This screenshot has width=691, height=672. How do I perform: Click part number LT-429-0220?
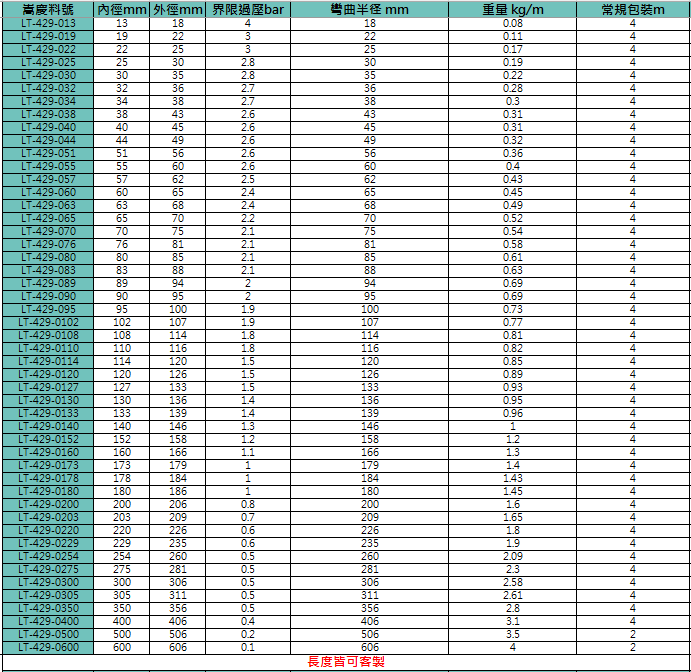pyautogui.click(x=48, y=530)
